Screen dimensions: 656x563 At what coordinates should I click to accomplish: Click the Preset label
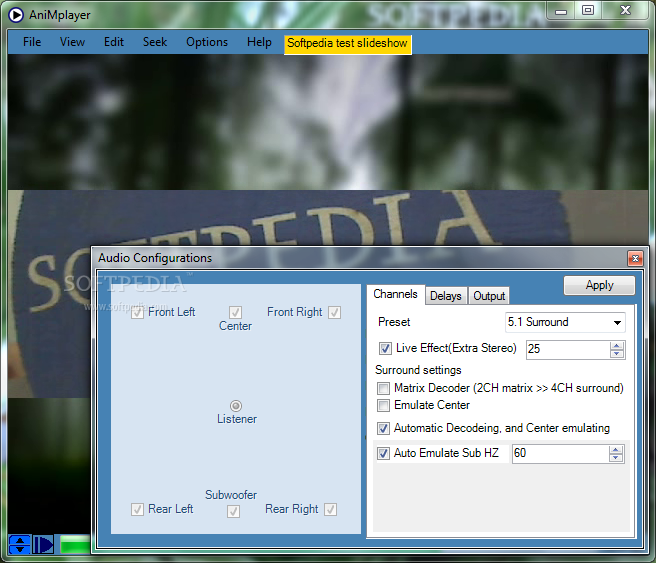tap(394, 322)
